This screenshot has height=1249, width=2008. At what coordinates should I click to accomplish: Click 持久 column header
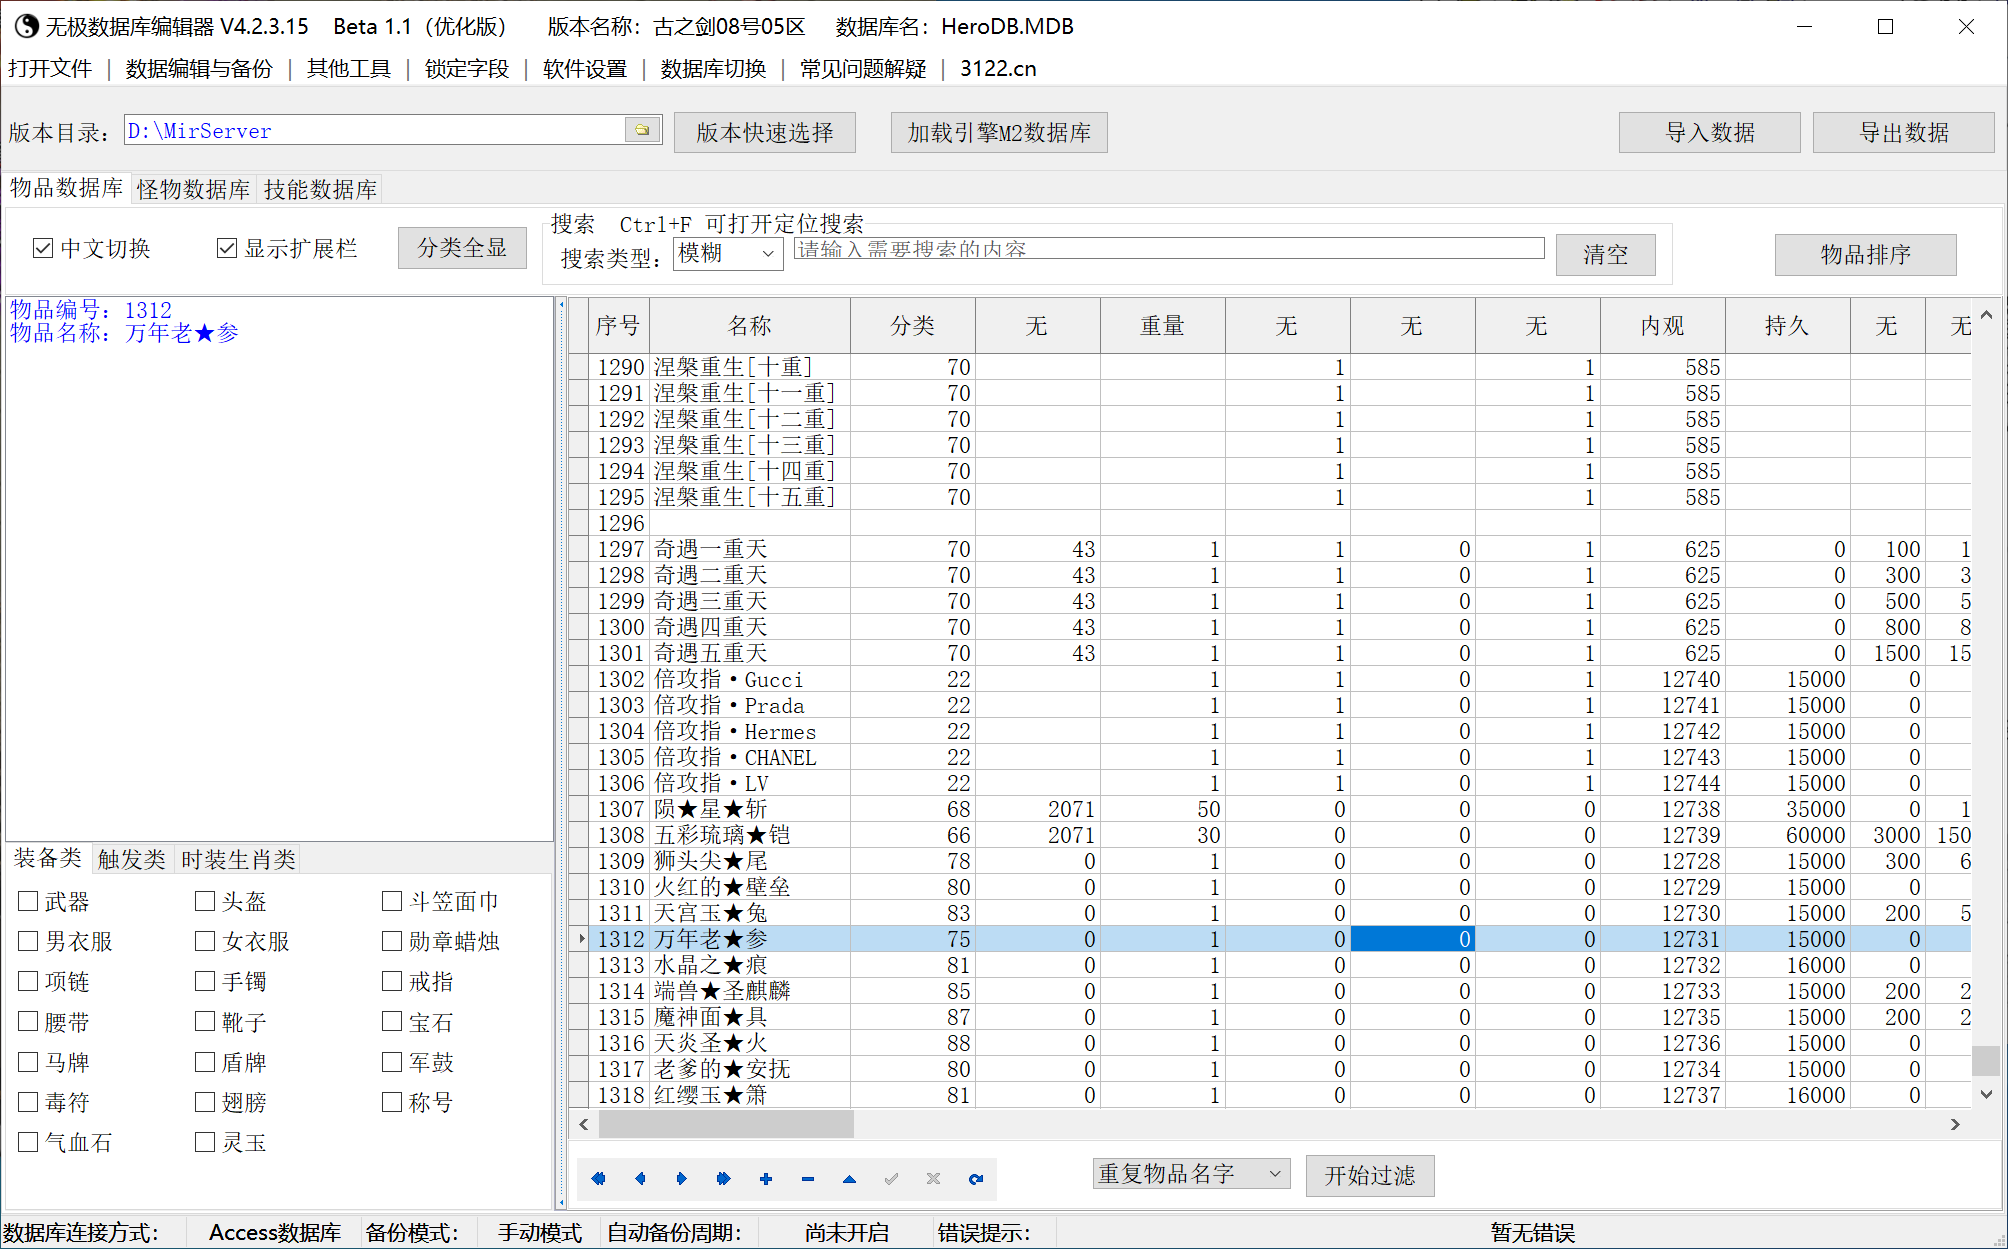coord(1787,325)
